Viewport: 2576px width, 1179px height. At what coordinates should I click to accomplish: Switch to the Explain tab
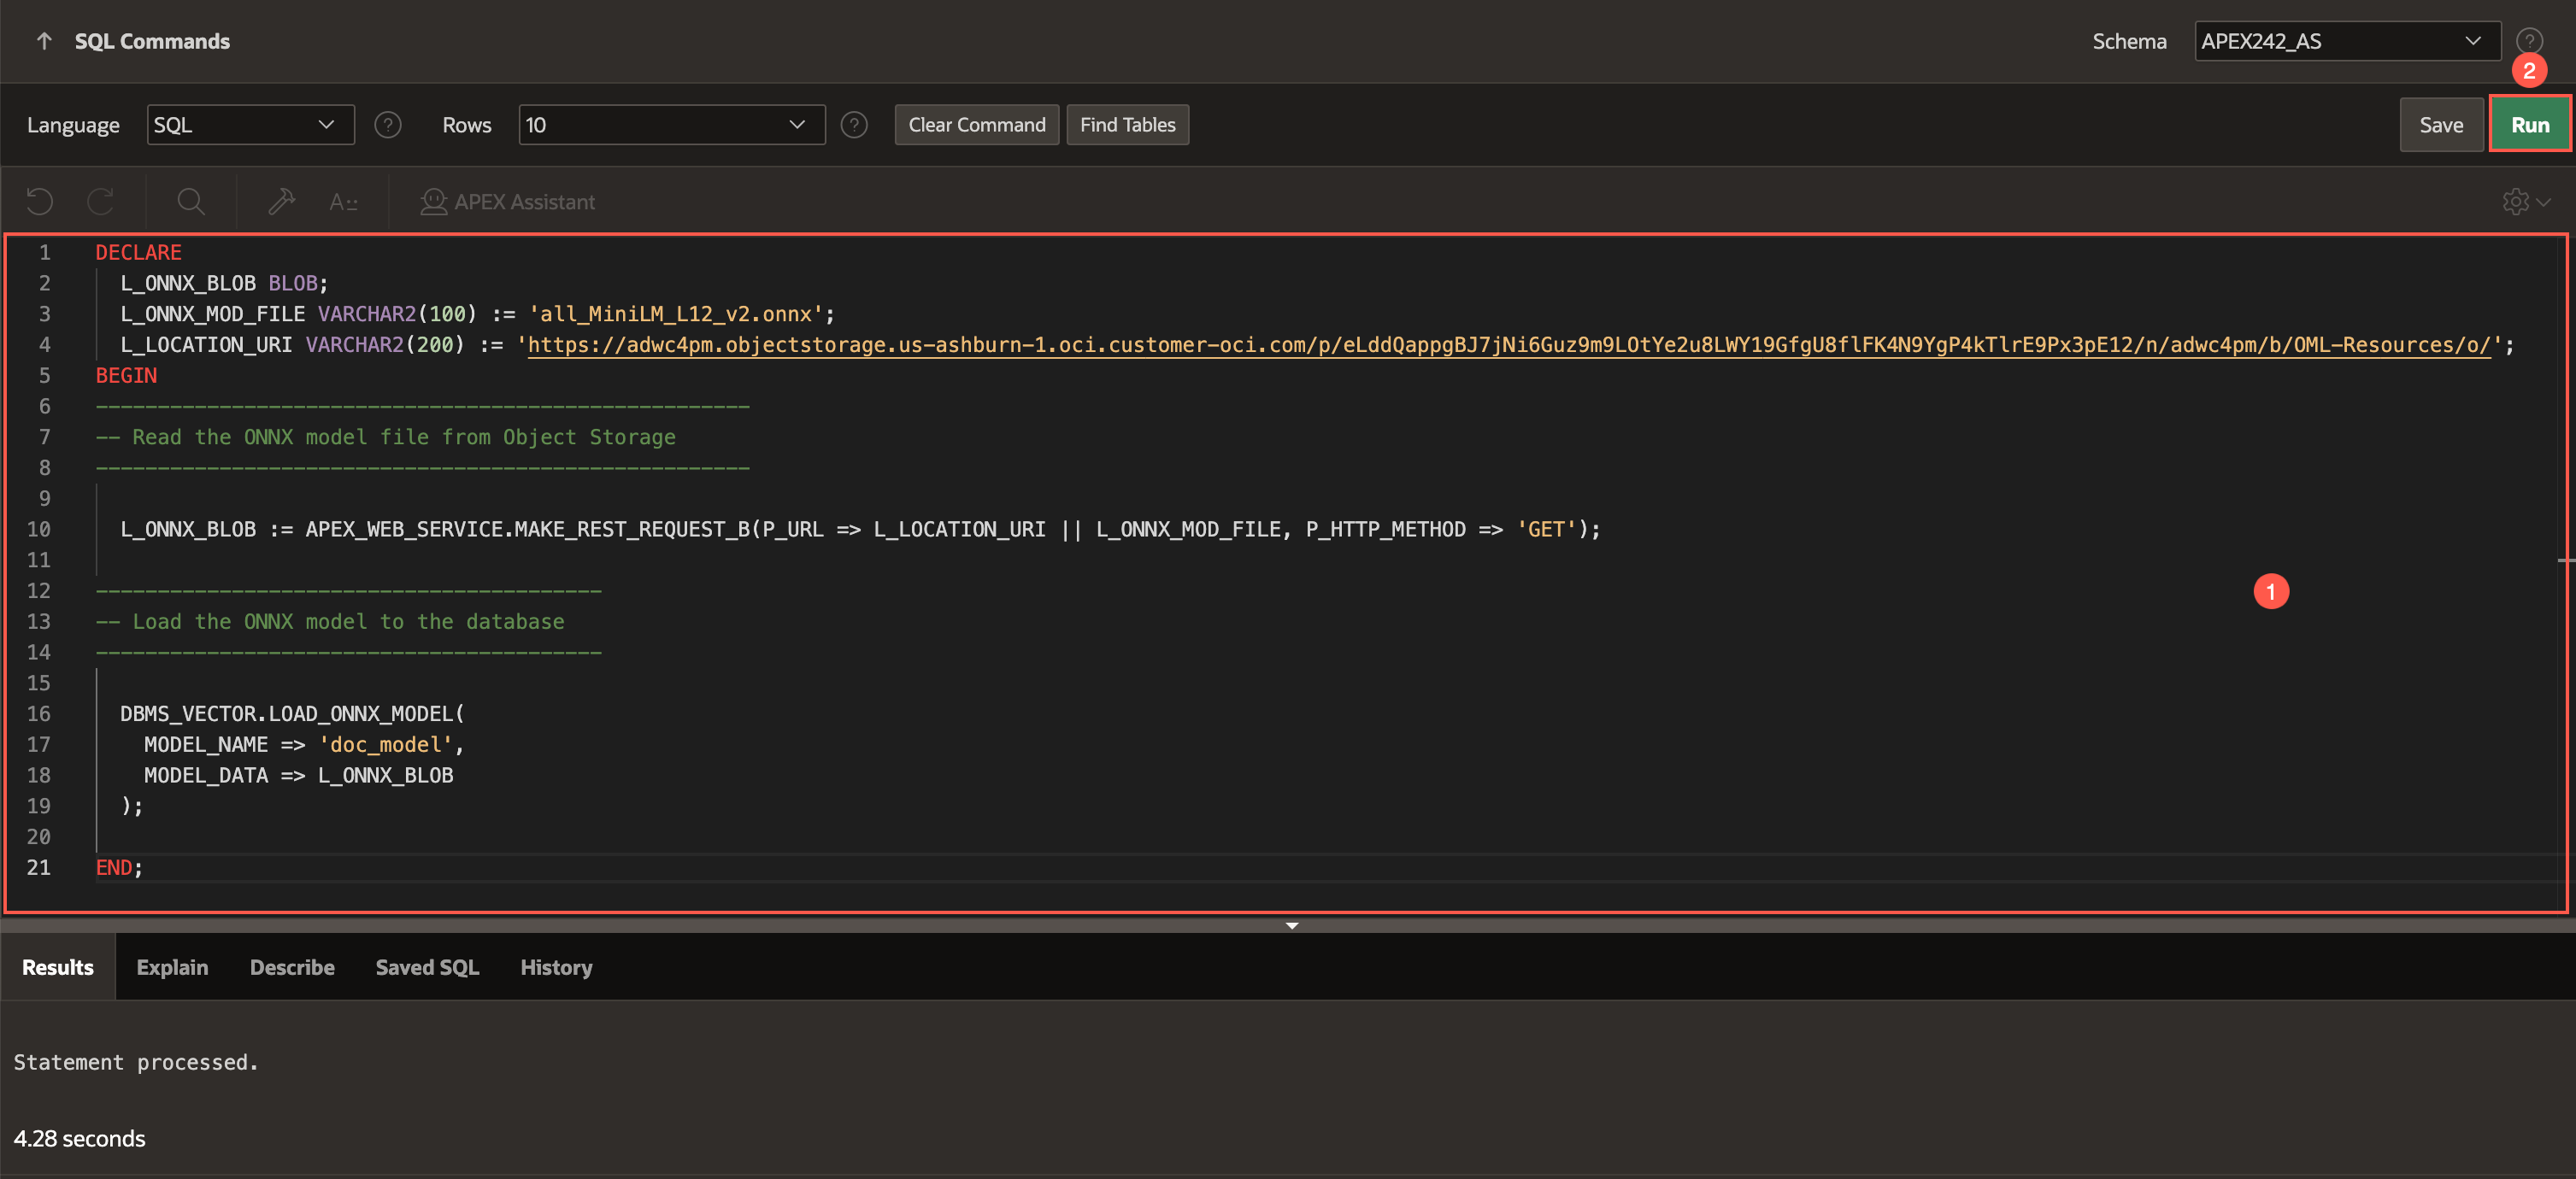(x=172, y=967)
